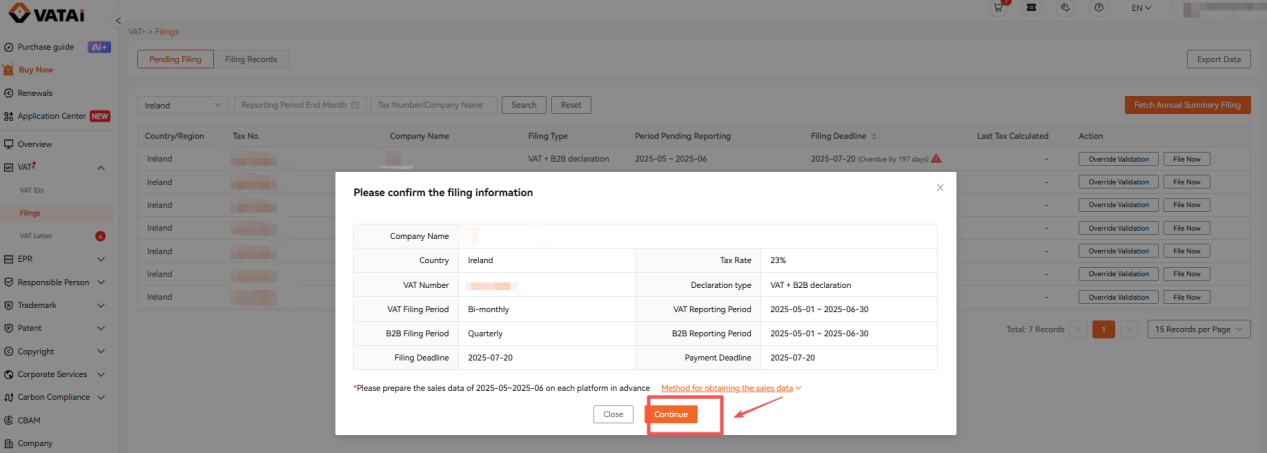1267x453 pixels.
Task: Click the Buy Now icon in sidebar
Action: [9, 70]
